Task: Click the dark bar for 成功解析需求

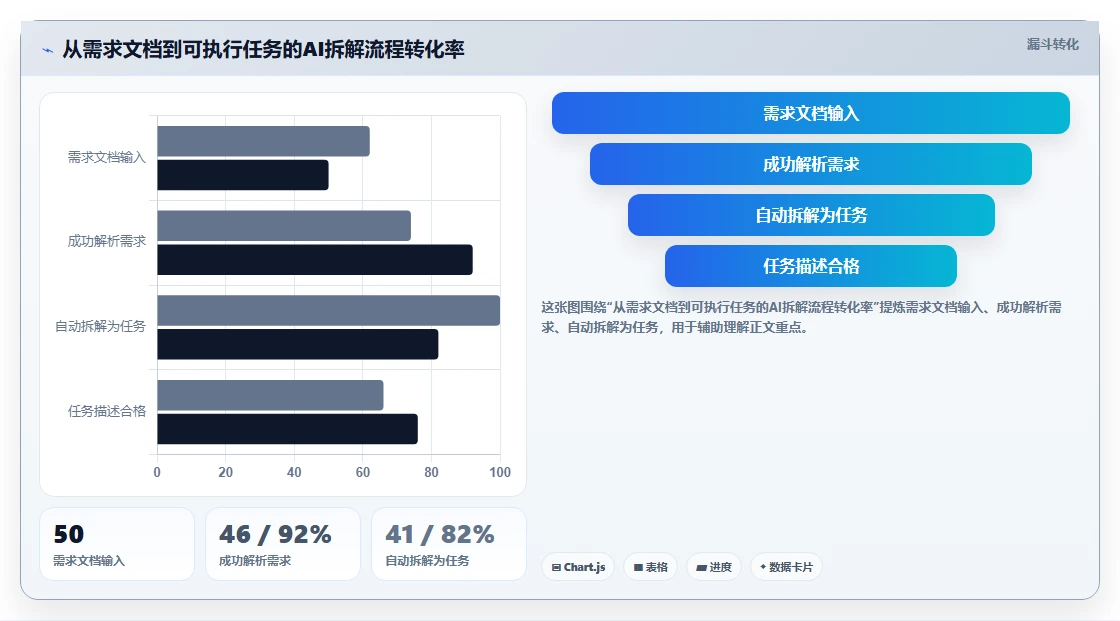Action: point(315,259)
